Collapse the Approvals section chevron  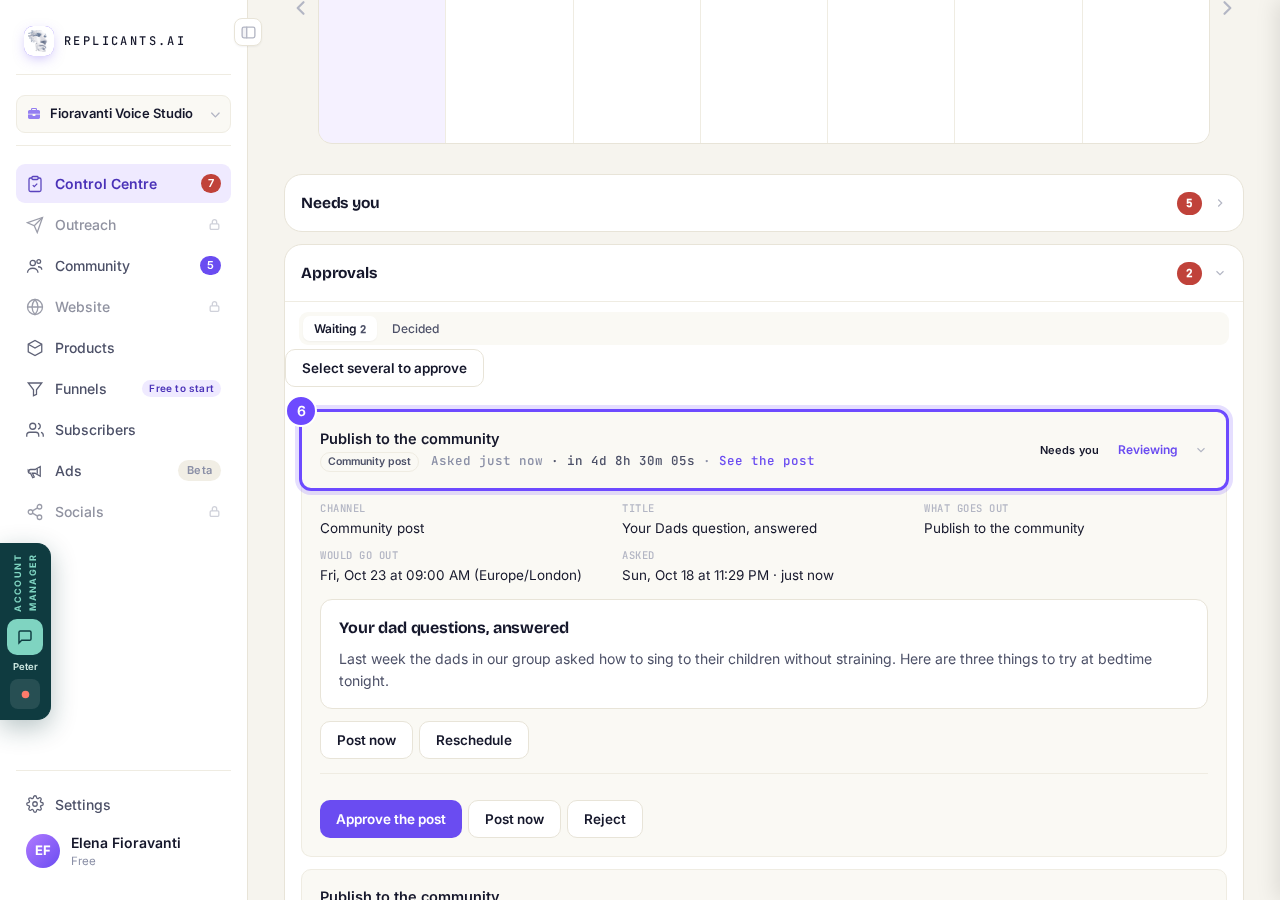point(1220,273)
